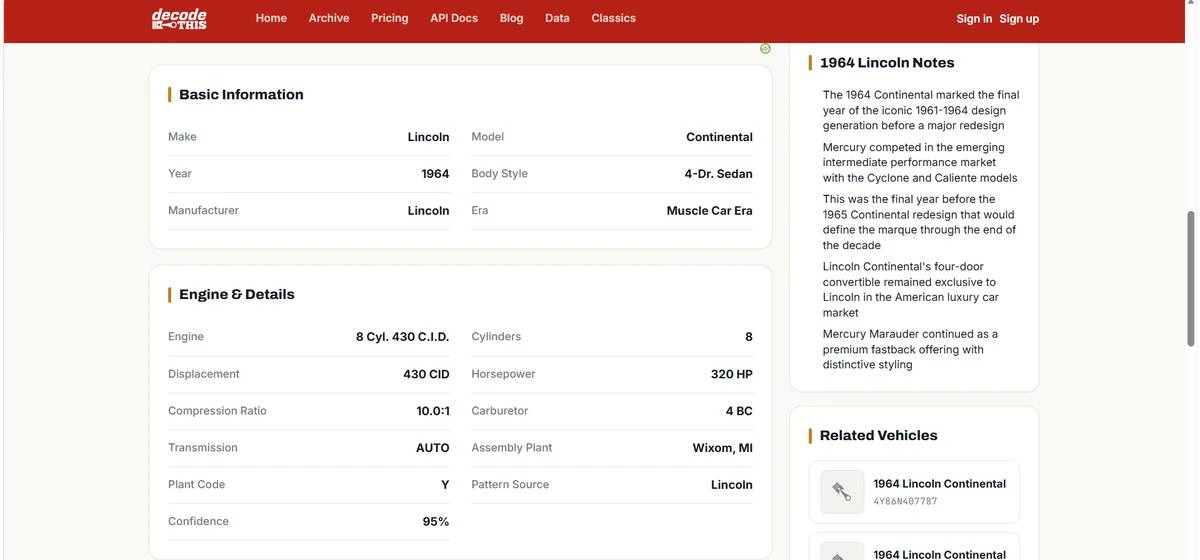Click the Manufacturer value Lincoln
This screenshot has height=560, width=1200.
point(428,211)
